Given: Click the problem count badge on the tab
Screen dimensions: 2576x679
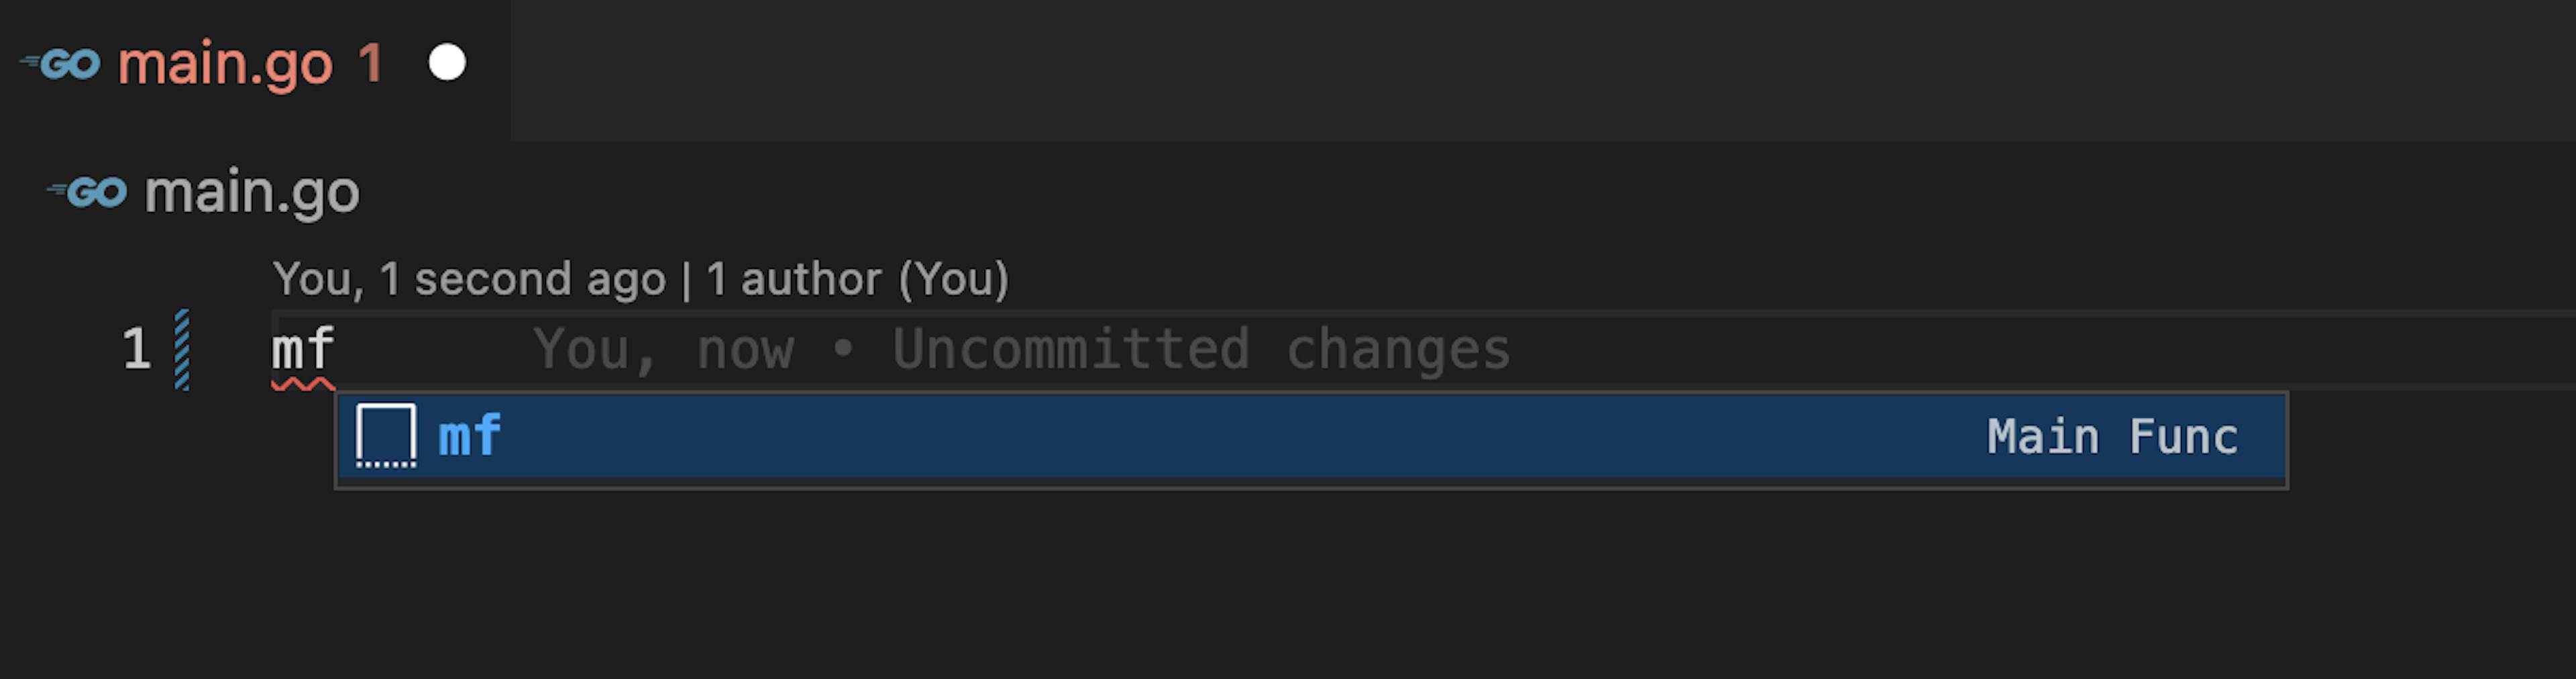Looking at the screenshot, I should [x=371, y=64].
